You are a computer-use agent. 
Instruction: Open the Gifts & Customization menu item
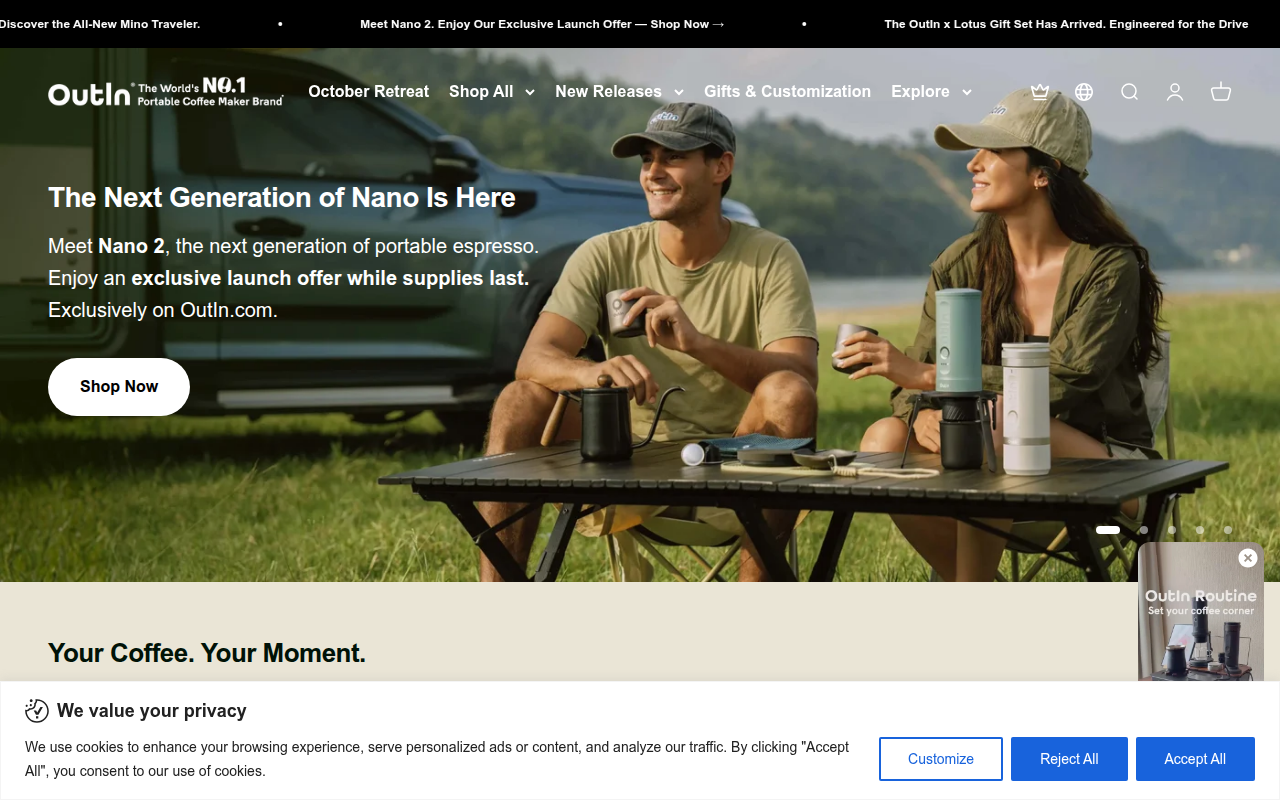[x=787, y=91]
